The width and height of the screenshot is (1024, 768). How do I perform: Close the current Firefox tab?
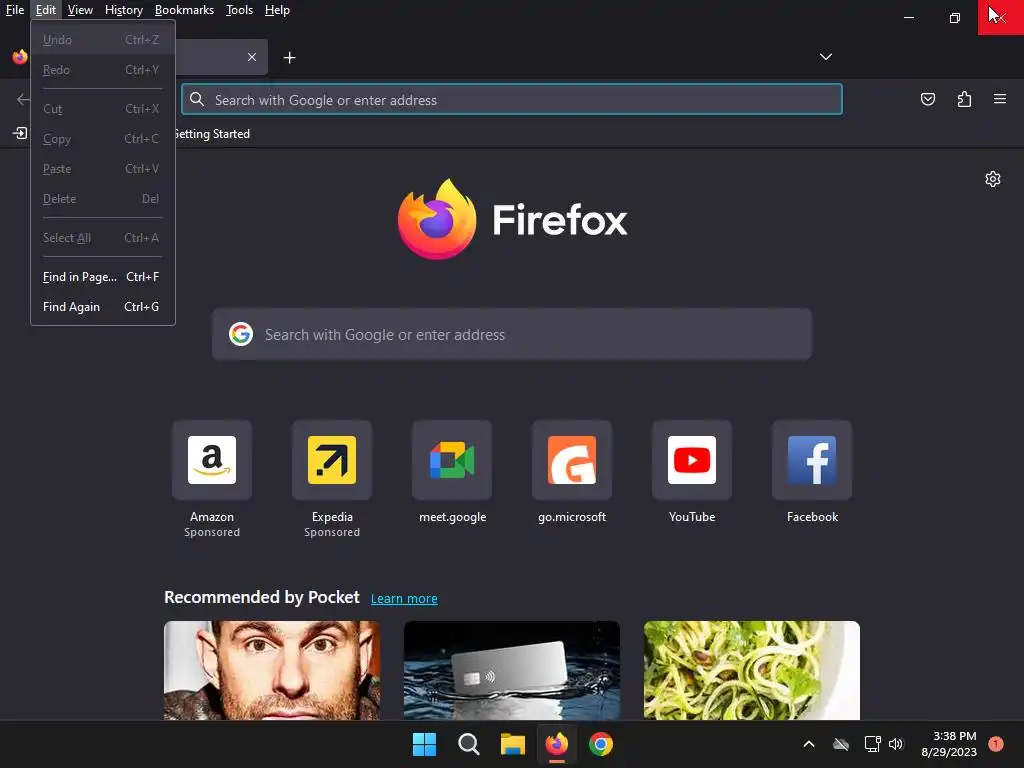pos(252,57)
